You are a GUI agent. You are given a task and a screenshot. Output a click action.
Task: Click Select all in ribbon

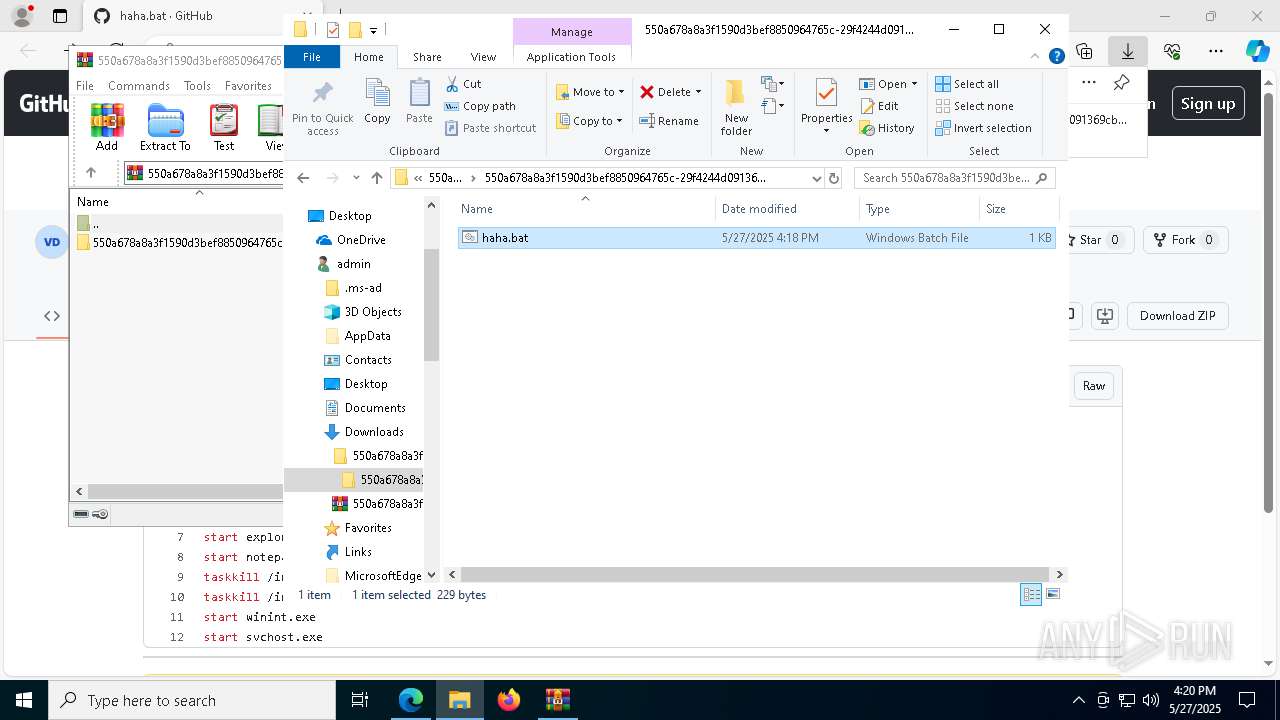point(967,84)
